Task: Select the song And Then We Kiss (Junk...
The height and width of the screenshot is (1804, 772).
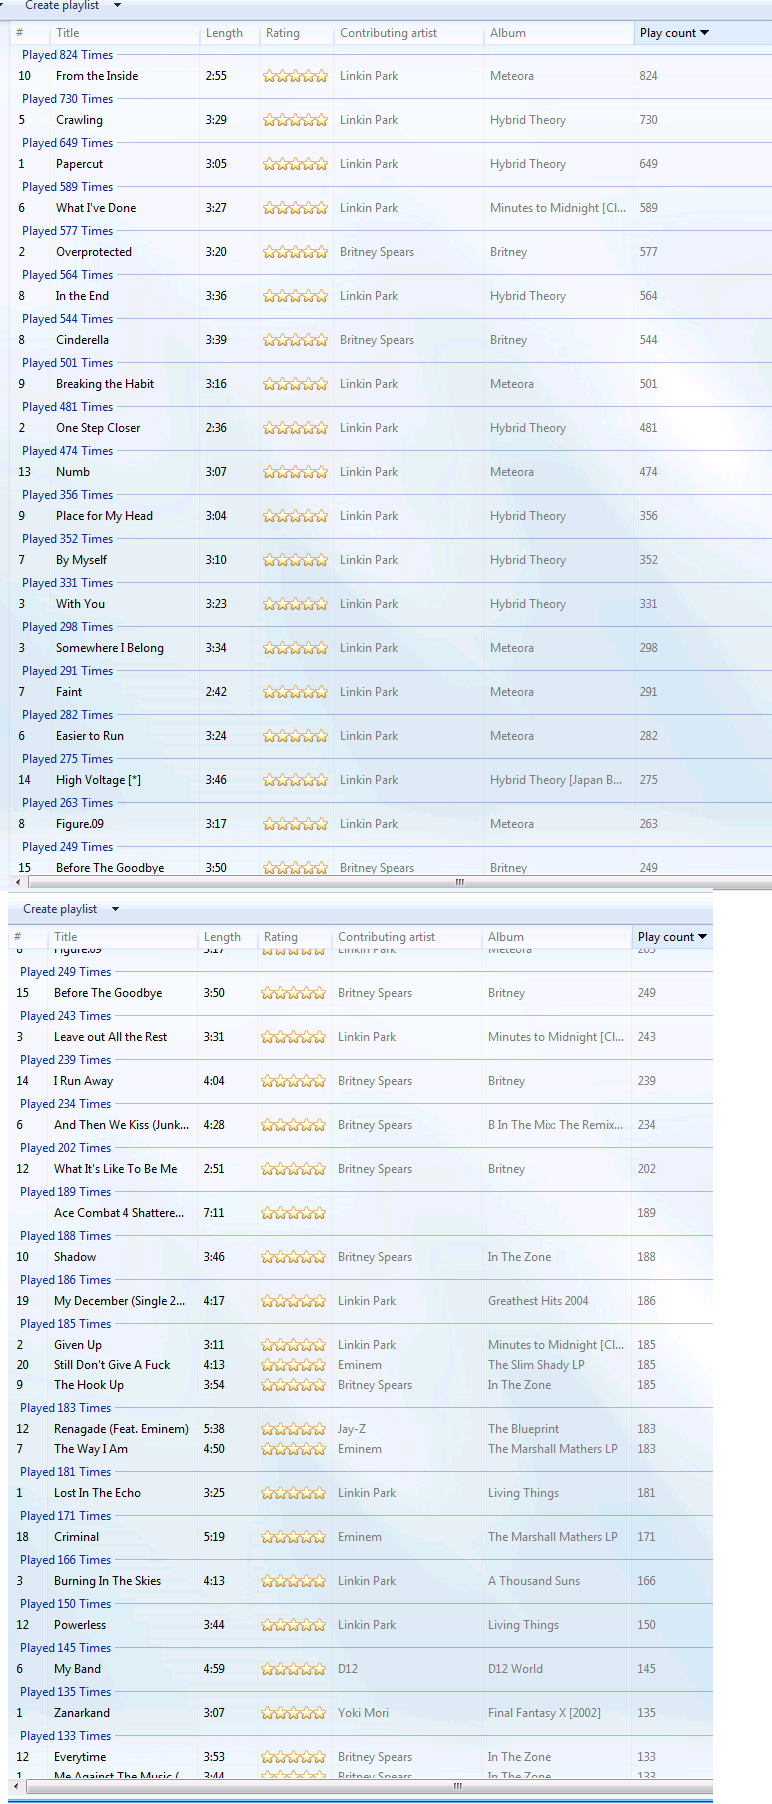Action: pyautogui.click(x=121, y=1125)
